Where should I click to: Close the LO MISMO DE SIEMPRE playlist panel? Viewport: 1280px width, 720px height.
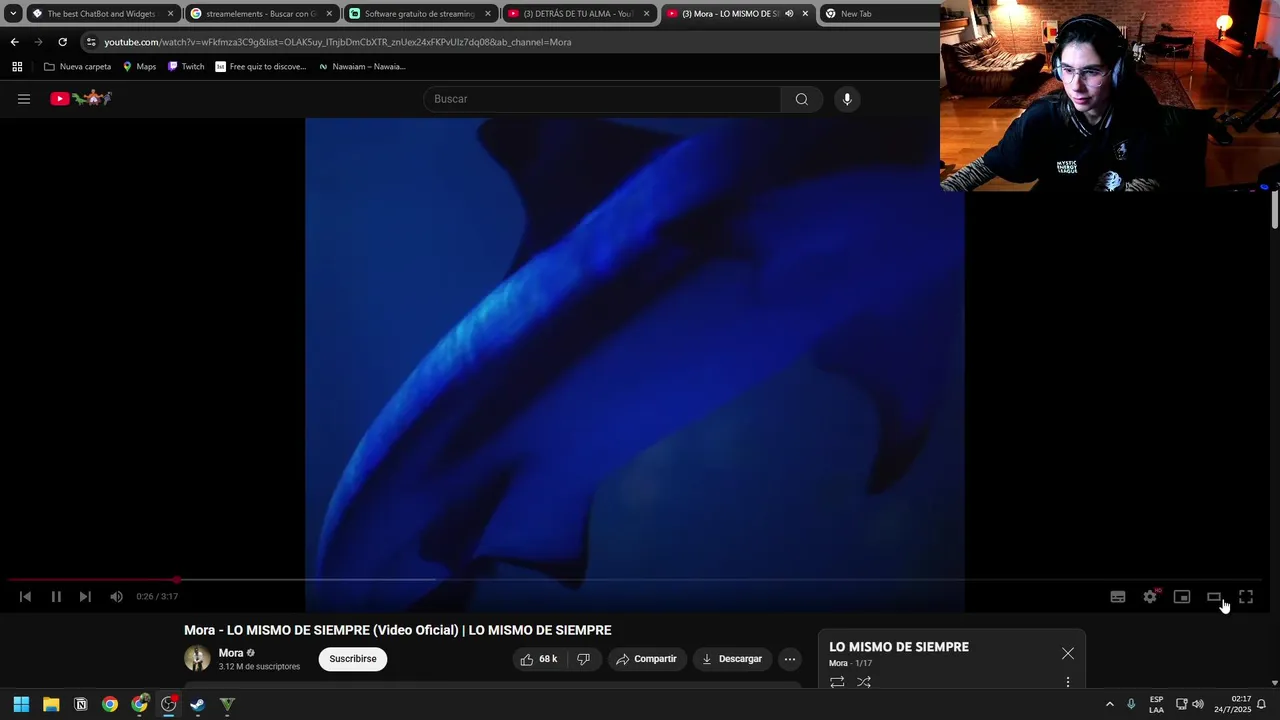[x=1068, y=653]
